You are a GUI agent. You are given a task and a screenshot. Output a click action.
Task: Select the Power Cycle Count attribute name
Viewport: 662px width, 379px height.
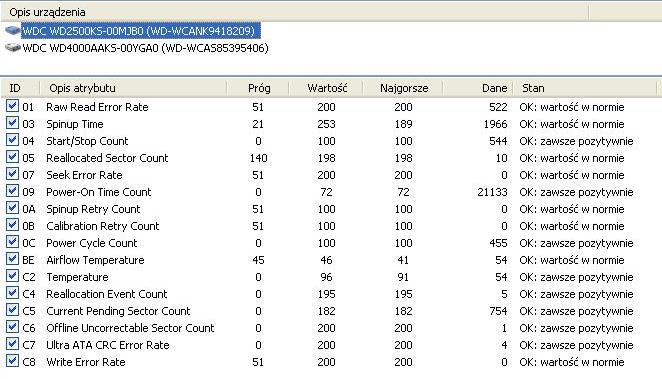click(x=92, y=243)
